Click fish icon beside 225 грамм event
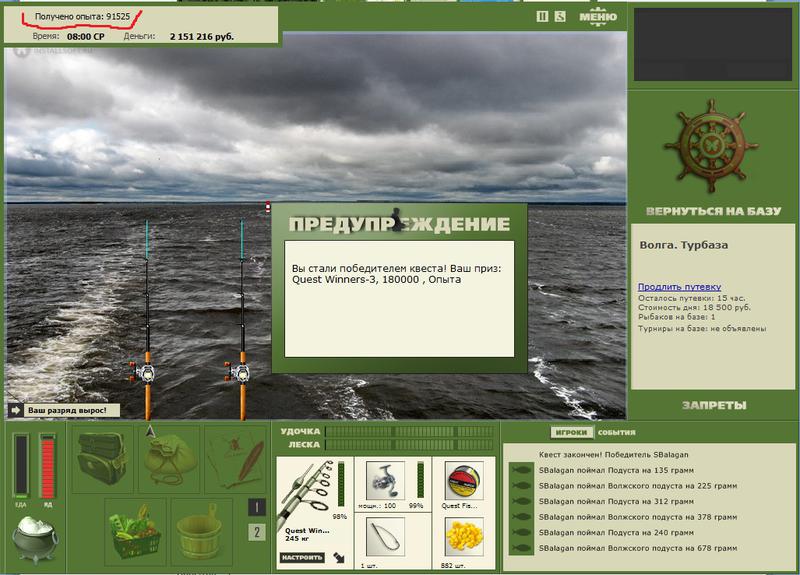This screenshot has width=800, height=575. 521,486
